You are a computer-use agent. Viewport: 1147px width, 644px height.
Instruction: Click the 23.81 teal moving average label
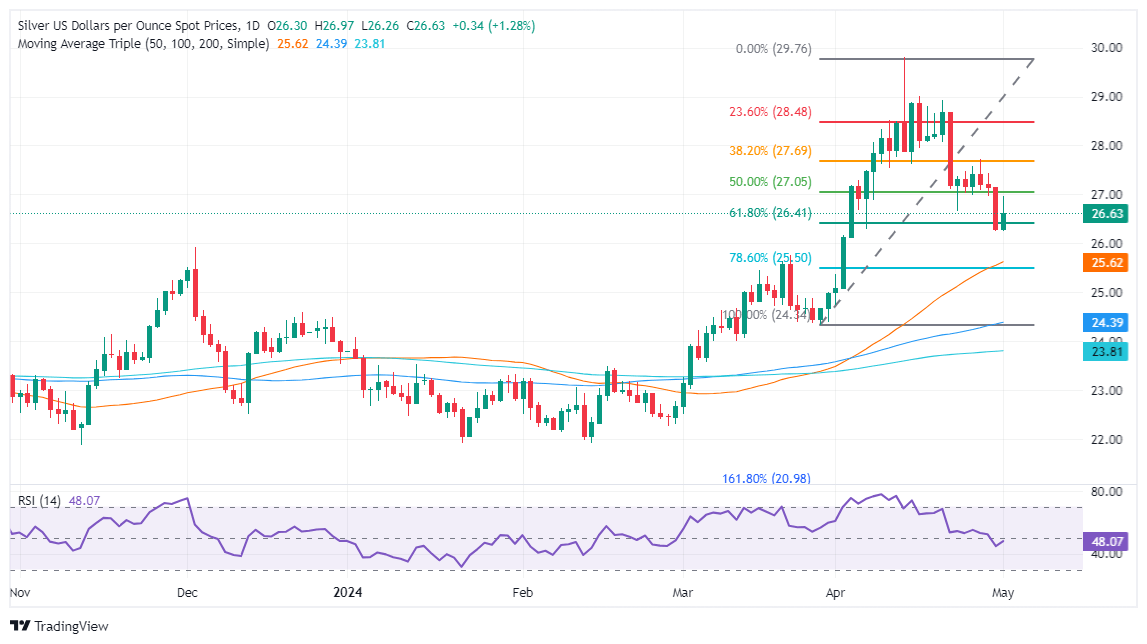pos(1106,352)
